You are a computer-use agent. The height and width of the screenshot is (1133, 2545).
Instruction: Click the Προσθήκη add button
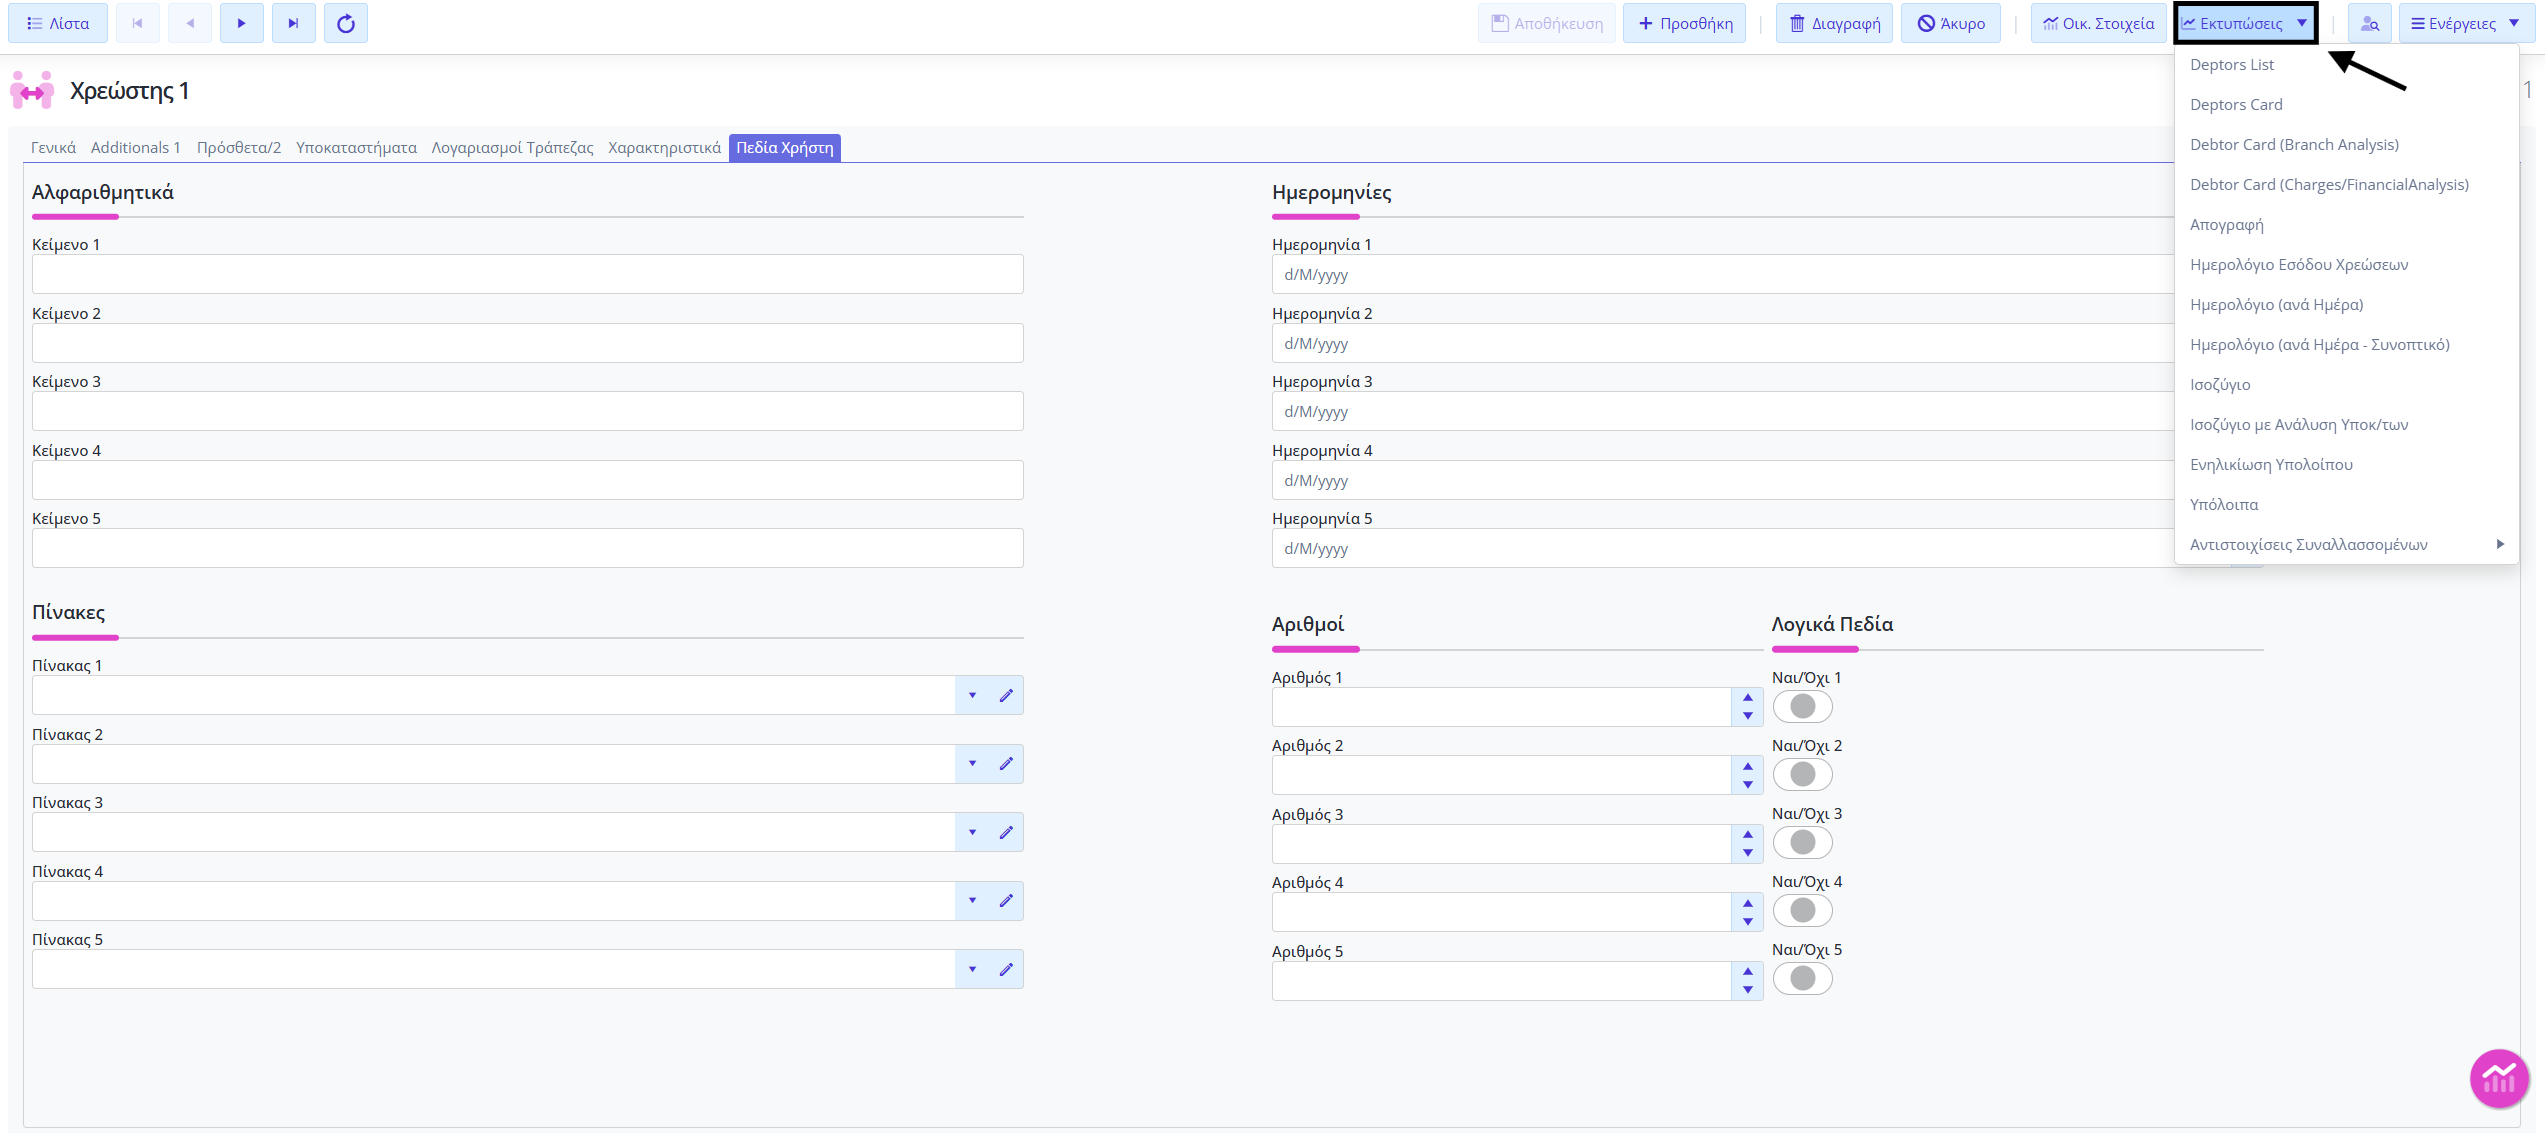point(1685,23)
